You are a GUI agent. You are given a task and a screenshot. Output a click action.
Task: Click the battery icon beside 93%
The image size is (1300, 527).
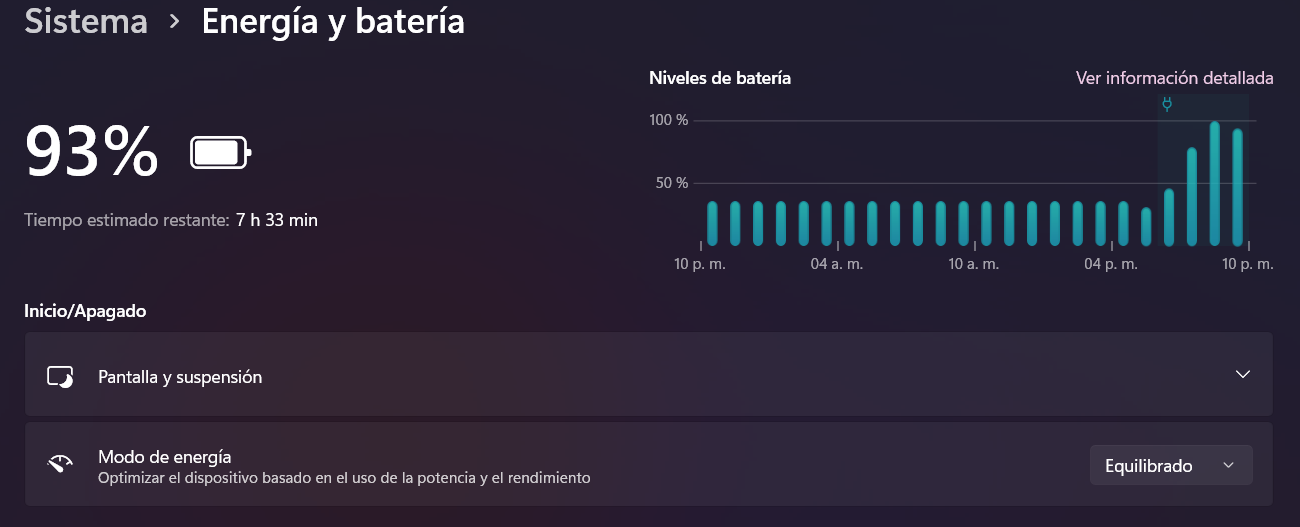(x=220, y=153)
